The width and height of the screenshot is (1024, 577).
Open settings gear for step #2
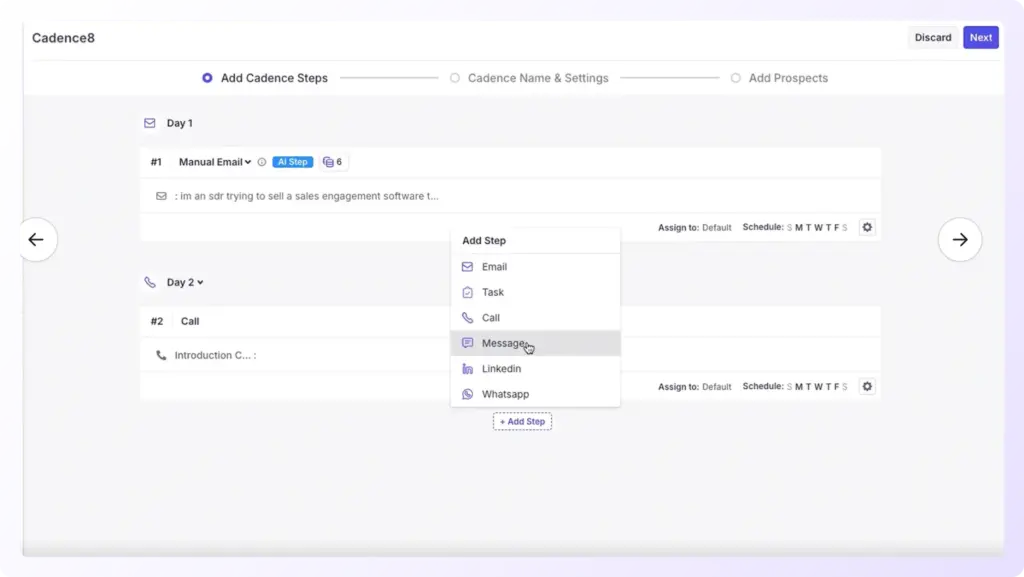click(866, 386)
